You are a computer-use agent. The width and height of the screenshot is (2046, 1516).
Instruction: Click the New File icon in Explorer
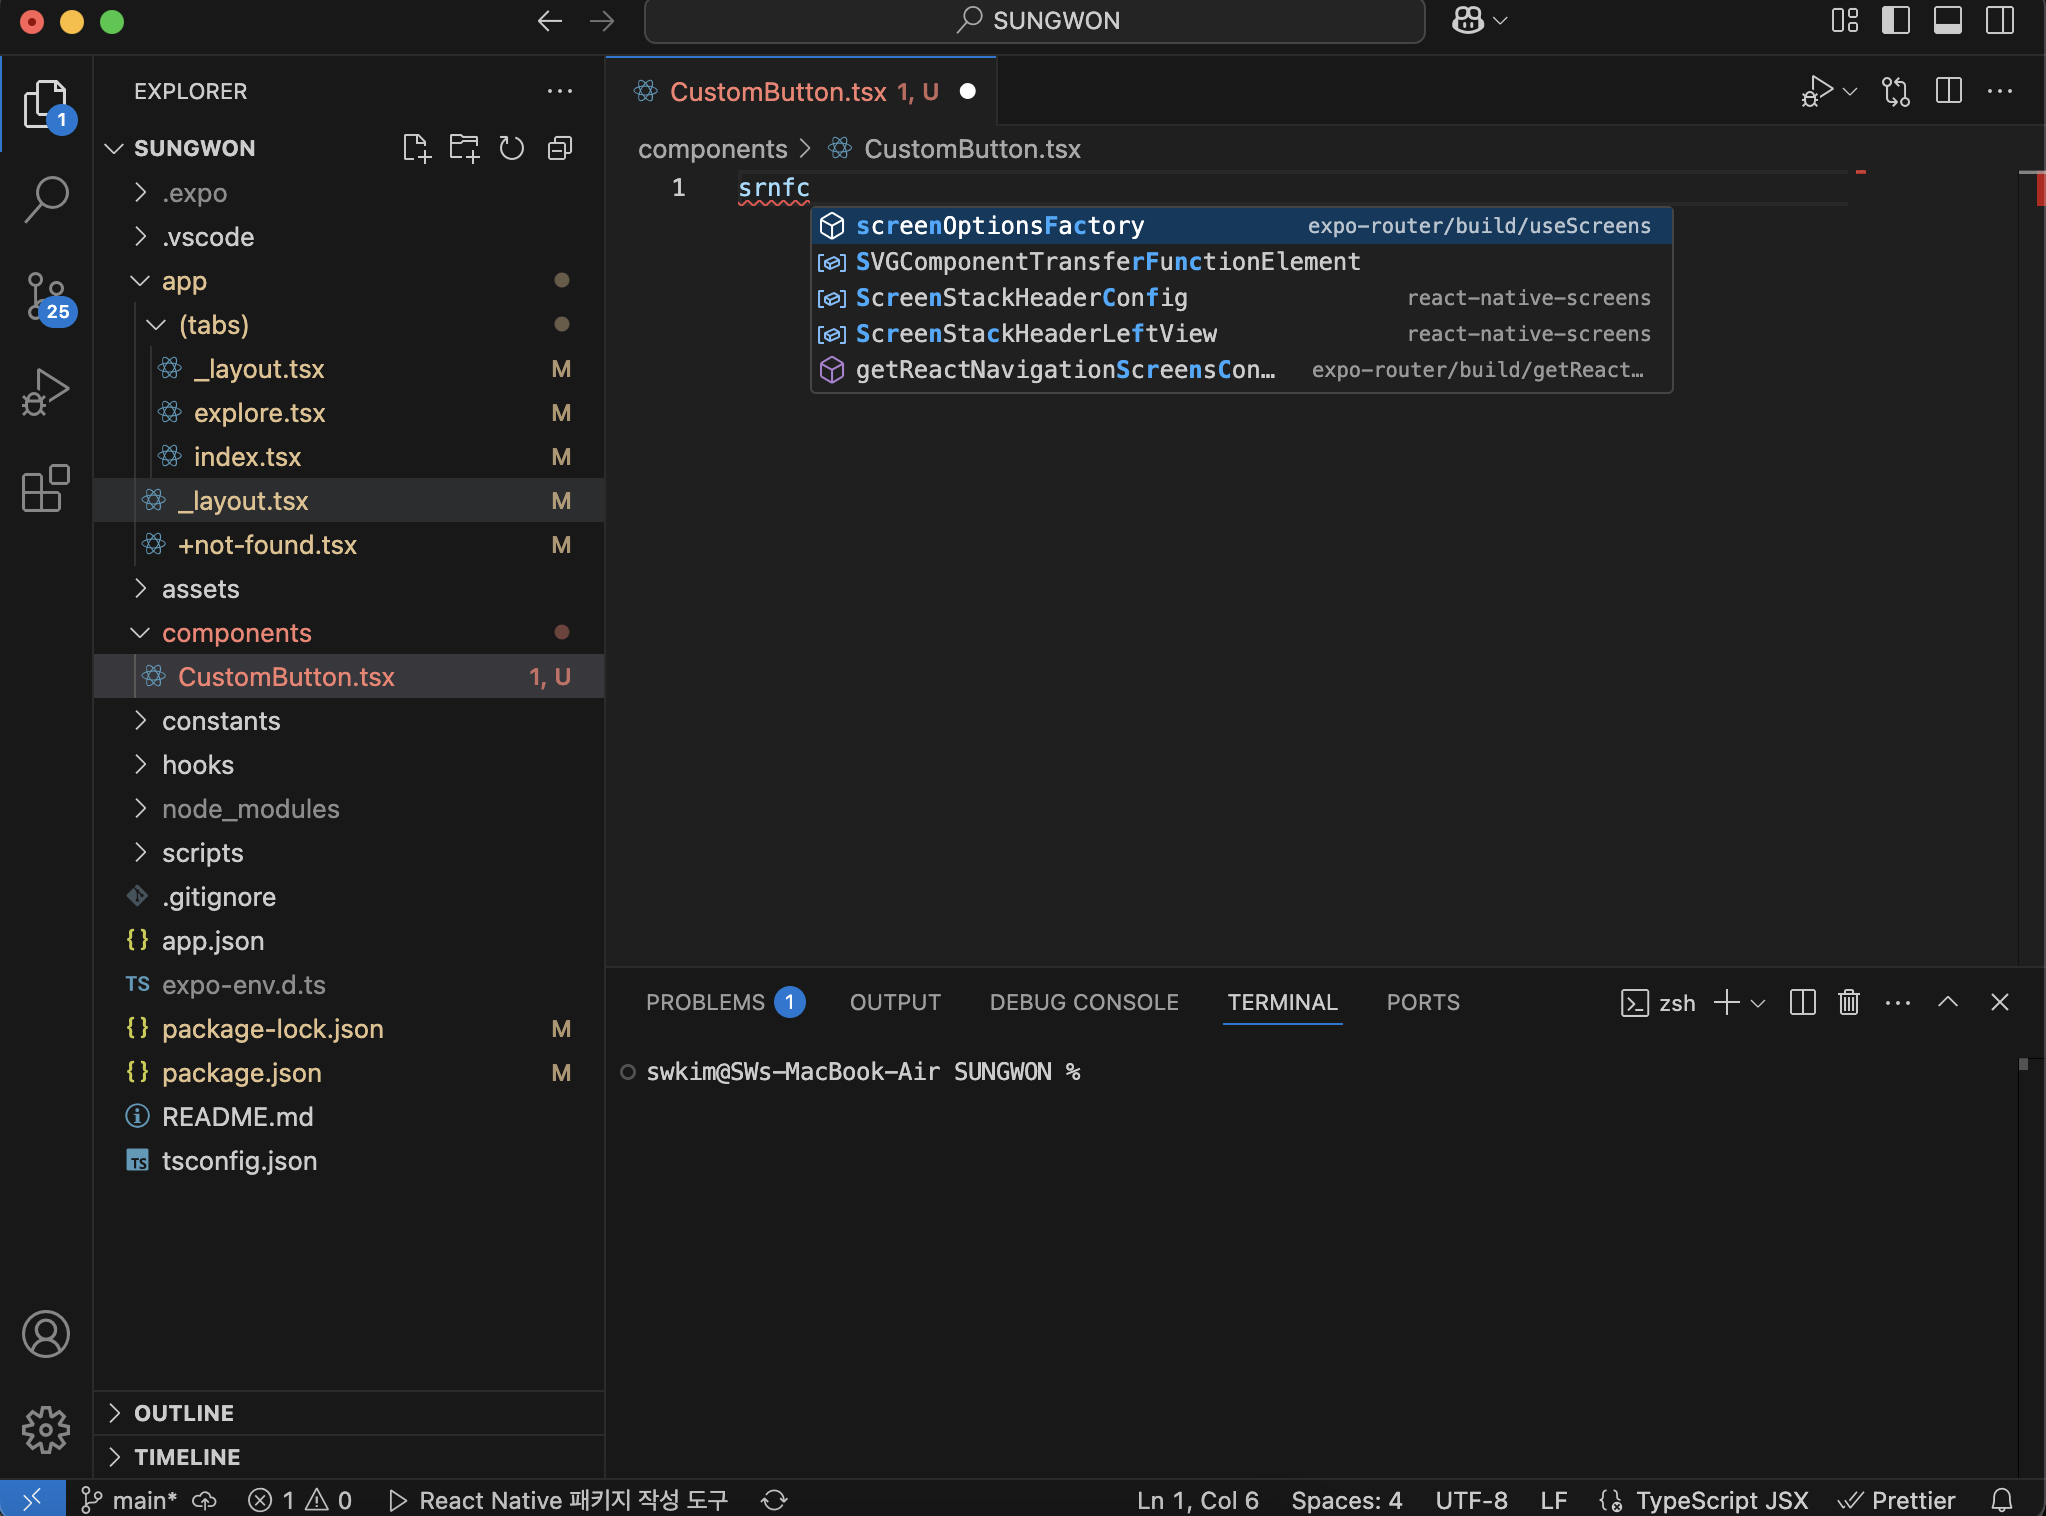pyautogui.click(x=416, y=148)
